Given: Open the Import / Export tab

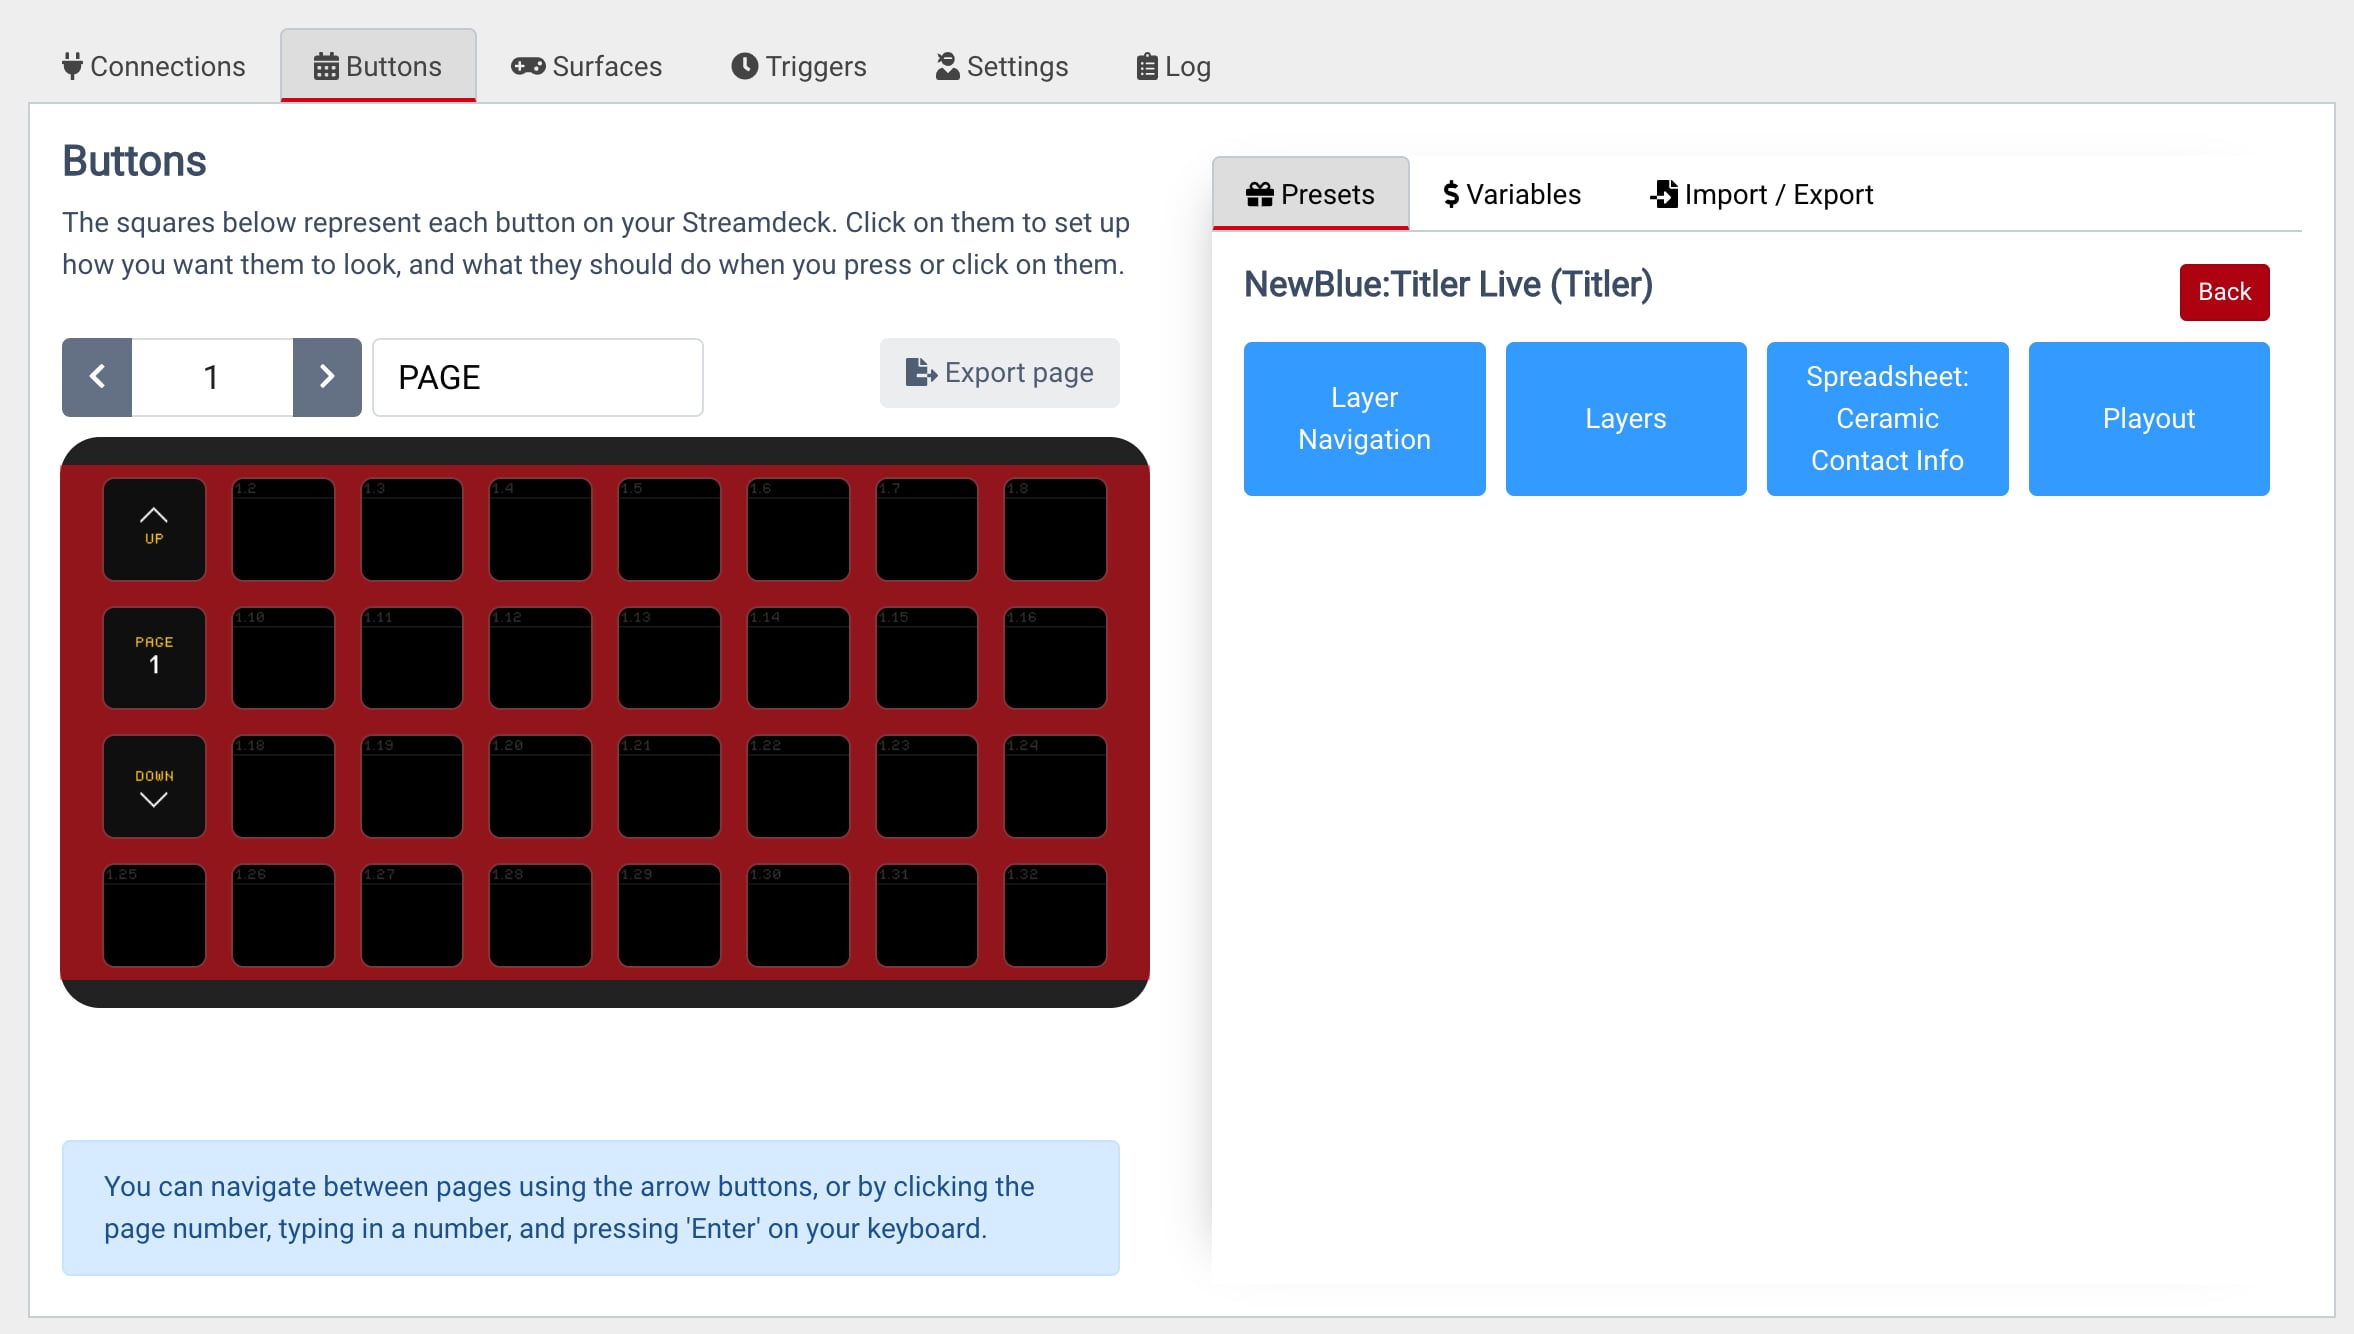Looking at the screenshot, I should click(x=1761, y=194).
